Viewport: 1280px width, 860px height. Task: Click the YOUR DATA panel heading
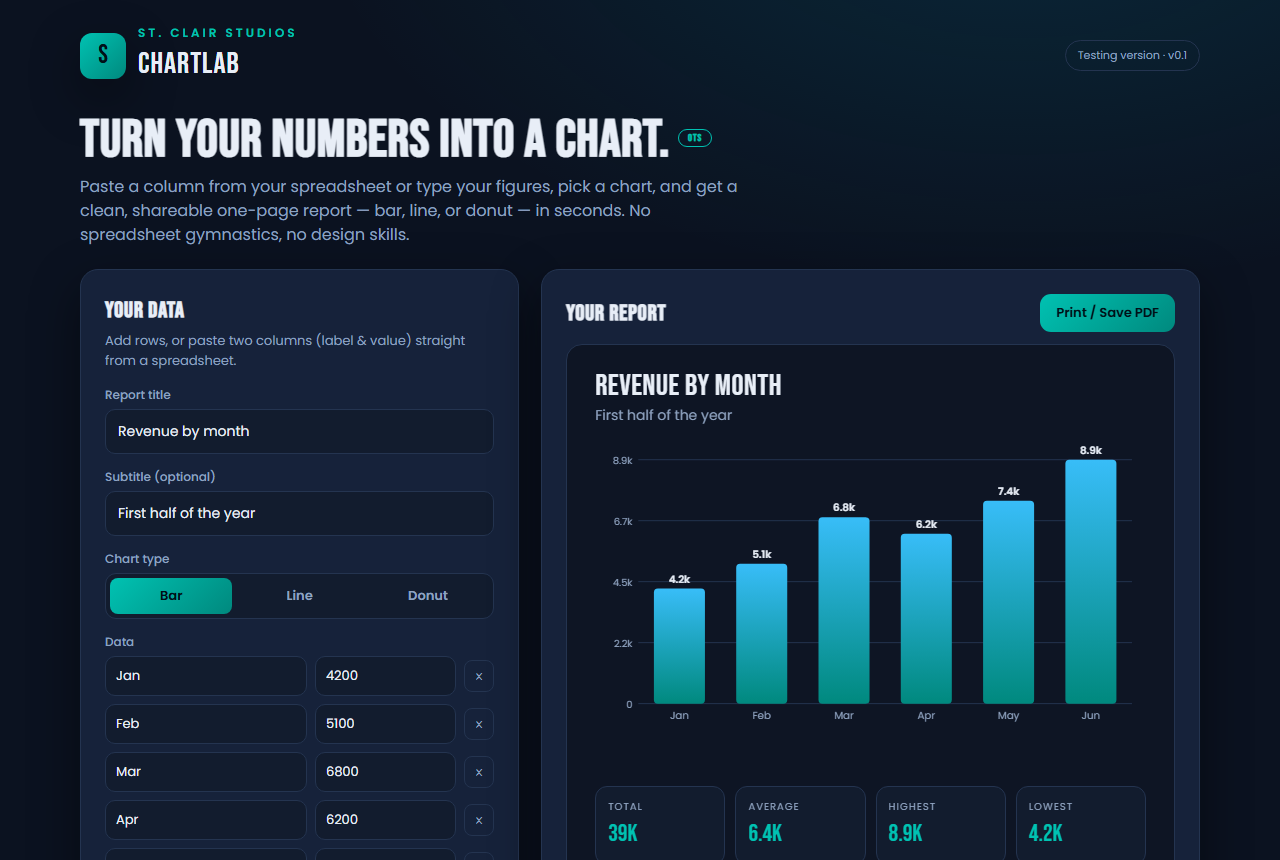[145, 310]
